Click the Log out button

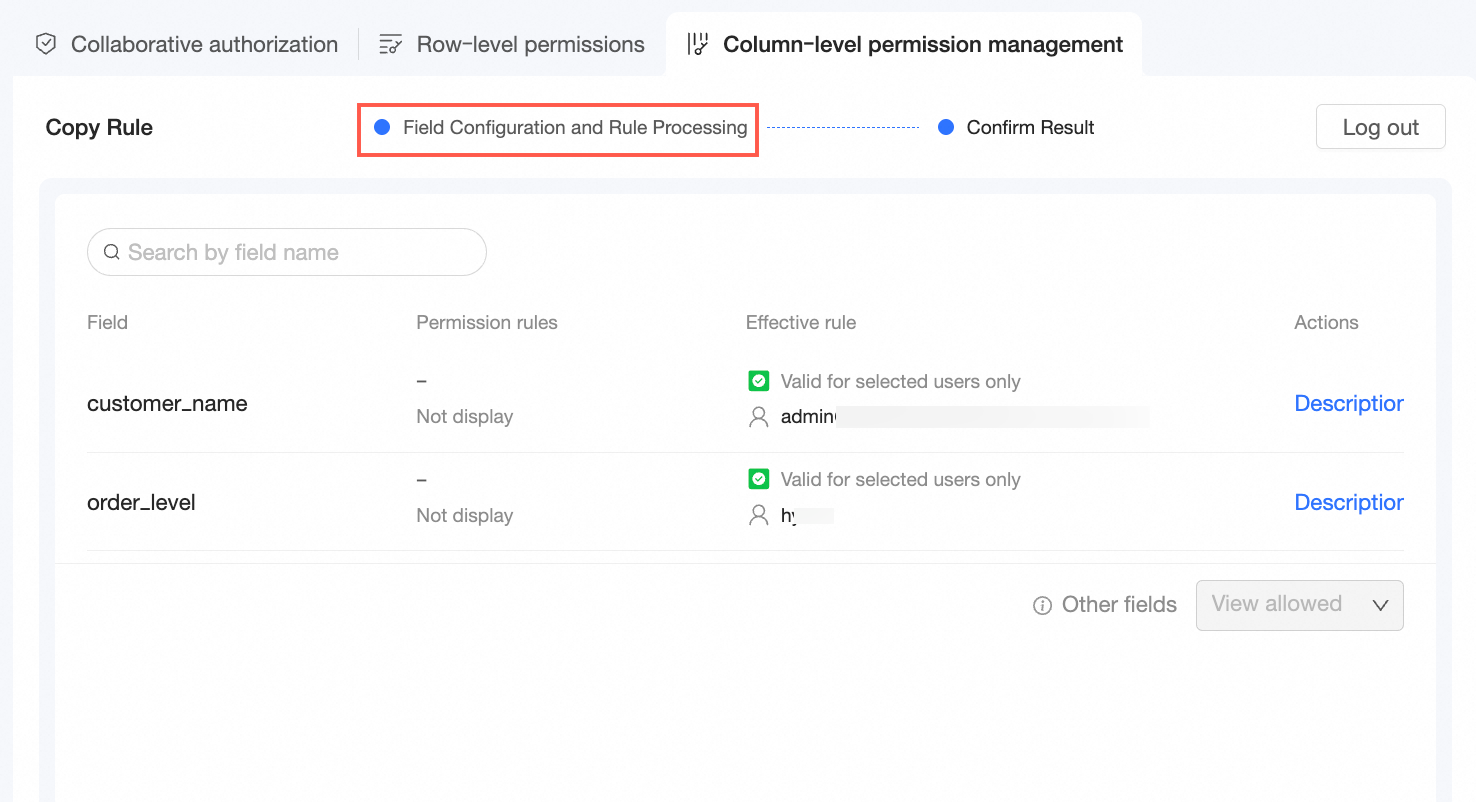(1380, 127)
